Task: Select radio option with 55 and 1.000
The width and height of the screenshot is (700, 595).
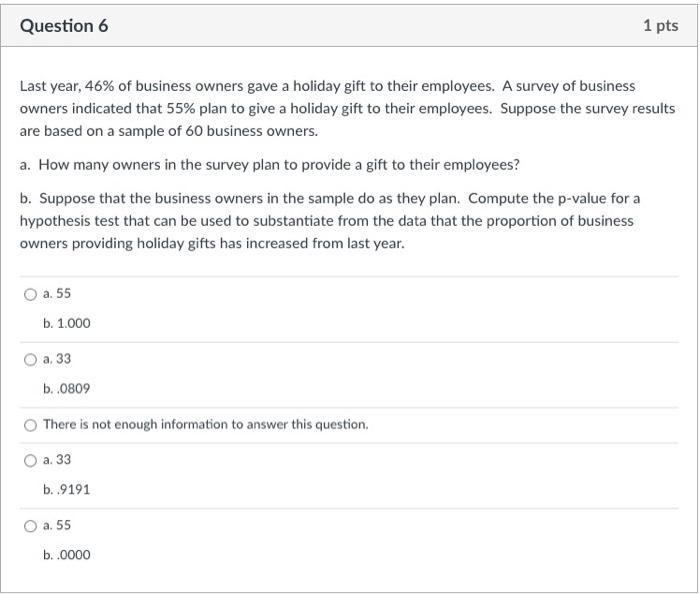Action: tap(30, 295)
